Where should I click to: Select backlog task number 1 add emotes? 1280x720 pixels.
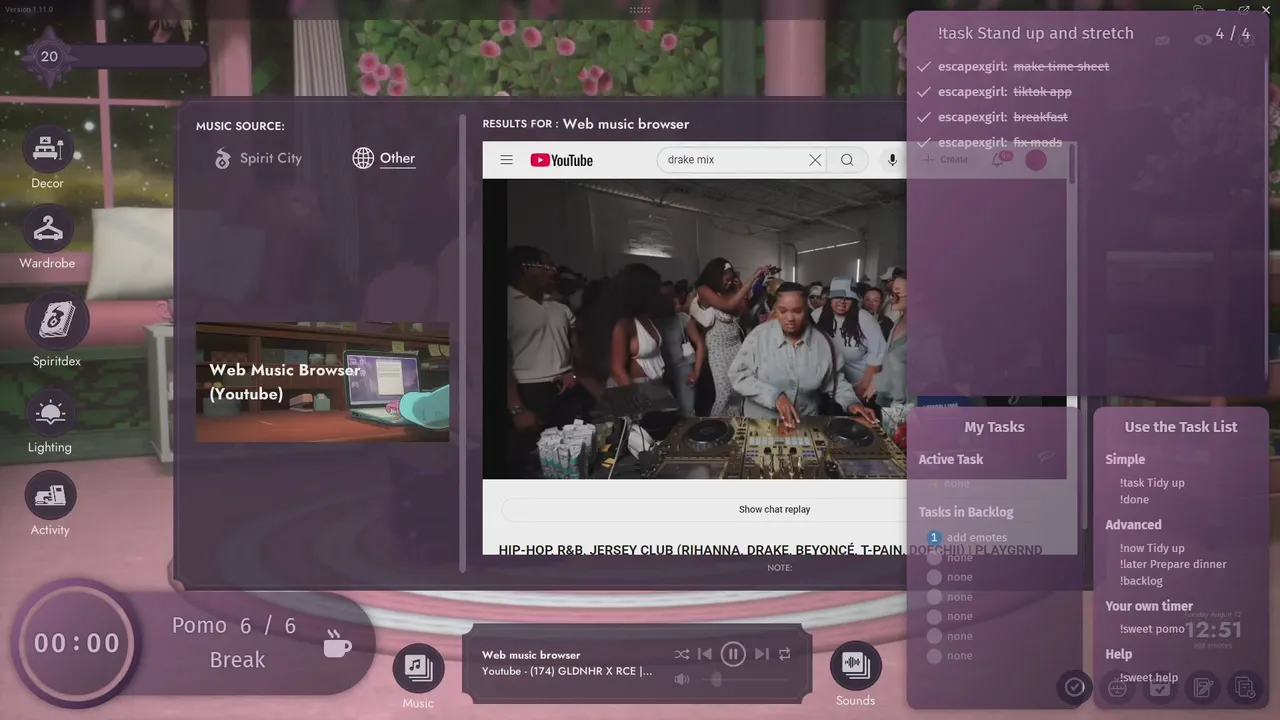[x=967, y=537]
